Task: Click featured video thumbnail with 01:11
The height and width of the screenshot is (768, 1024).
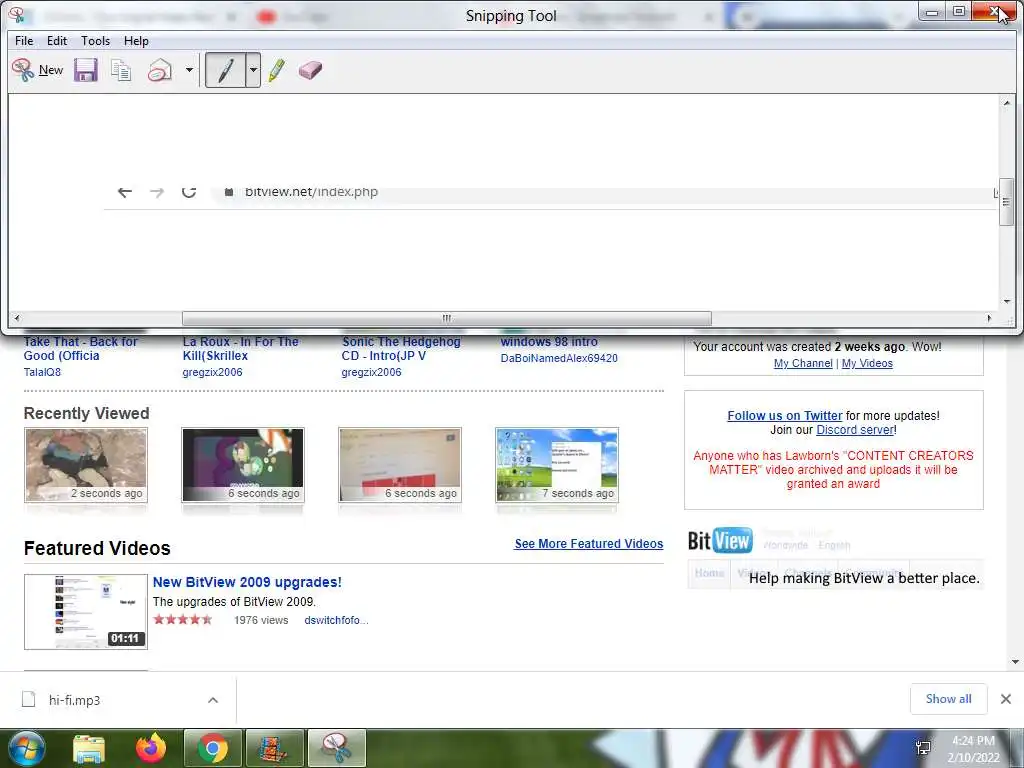Action: [86, 612]
